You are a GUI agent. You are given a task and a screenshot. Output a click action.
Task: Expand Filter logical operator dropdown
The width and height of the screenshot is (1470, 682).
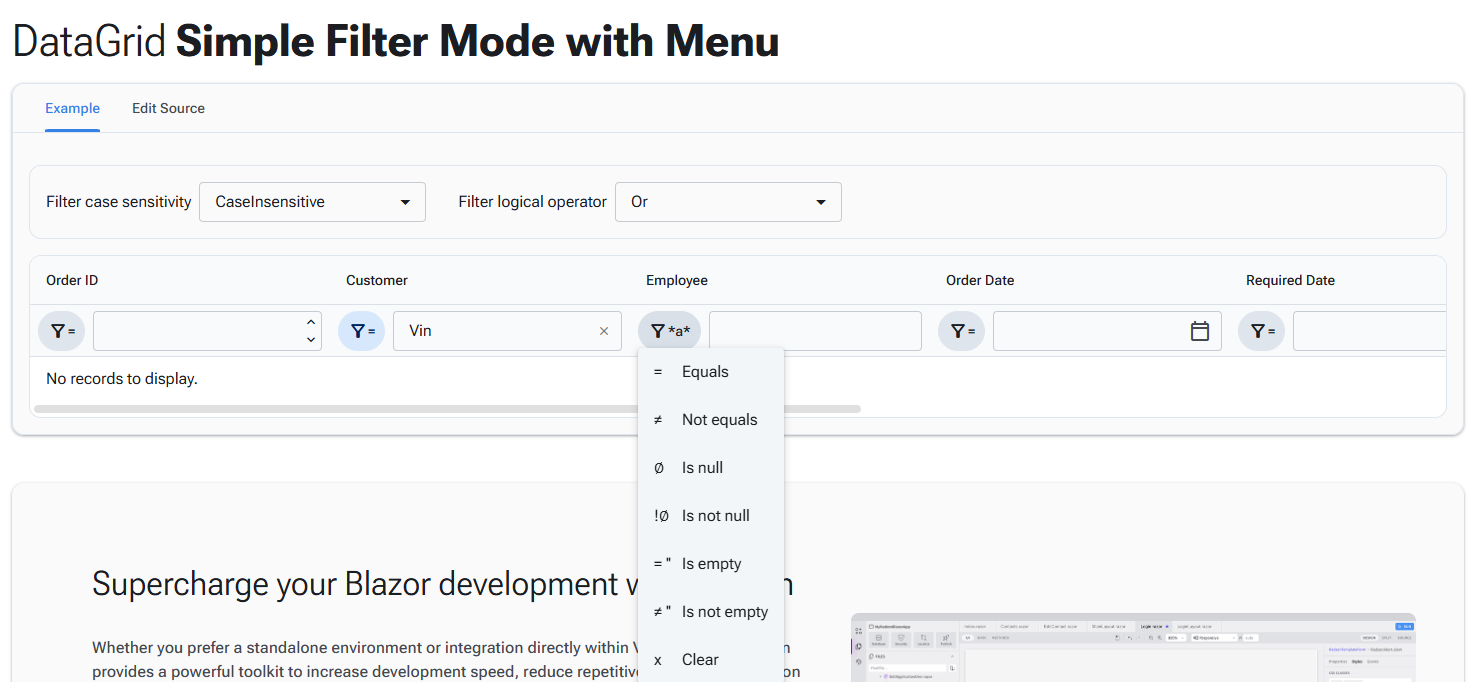pos(728,202)
